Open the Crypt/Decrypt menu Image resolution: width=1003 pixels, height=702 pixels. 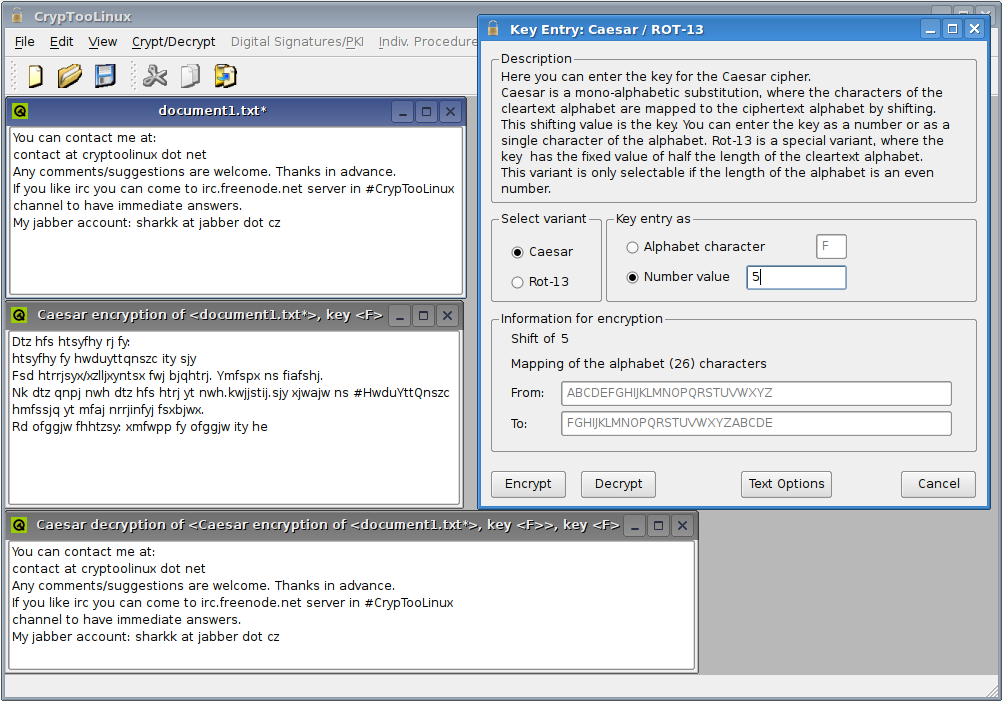(173, 42)
